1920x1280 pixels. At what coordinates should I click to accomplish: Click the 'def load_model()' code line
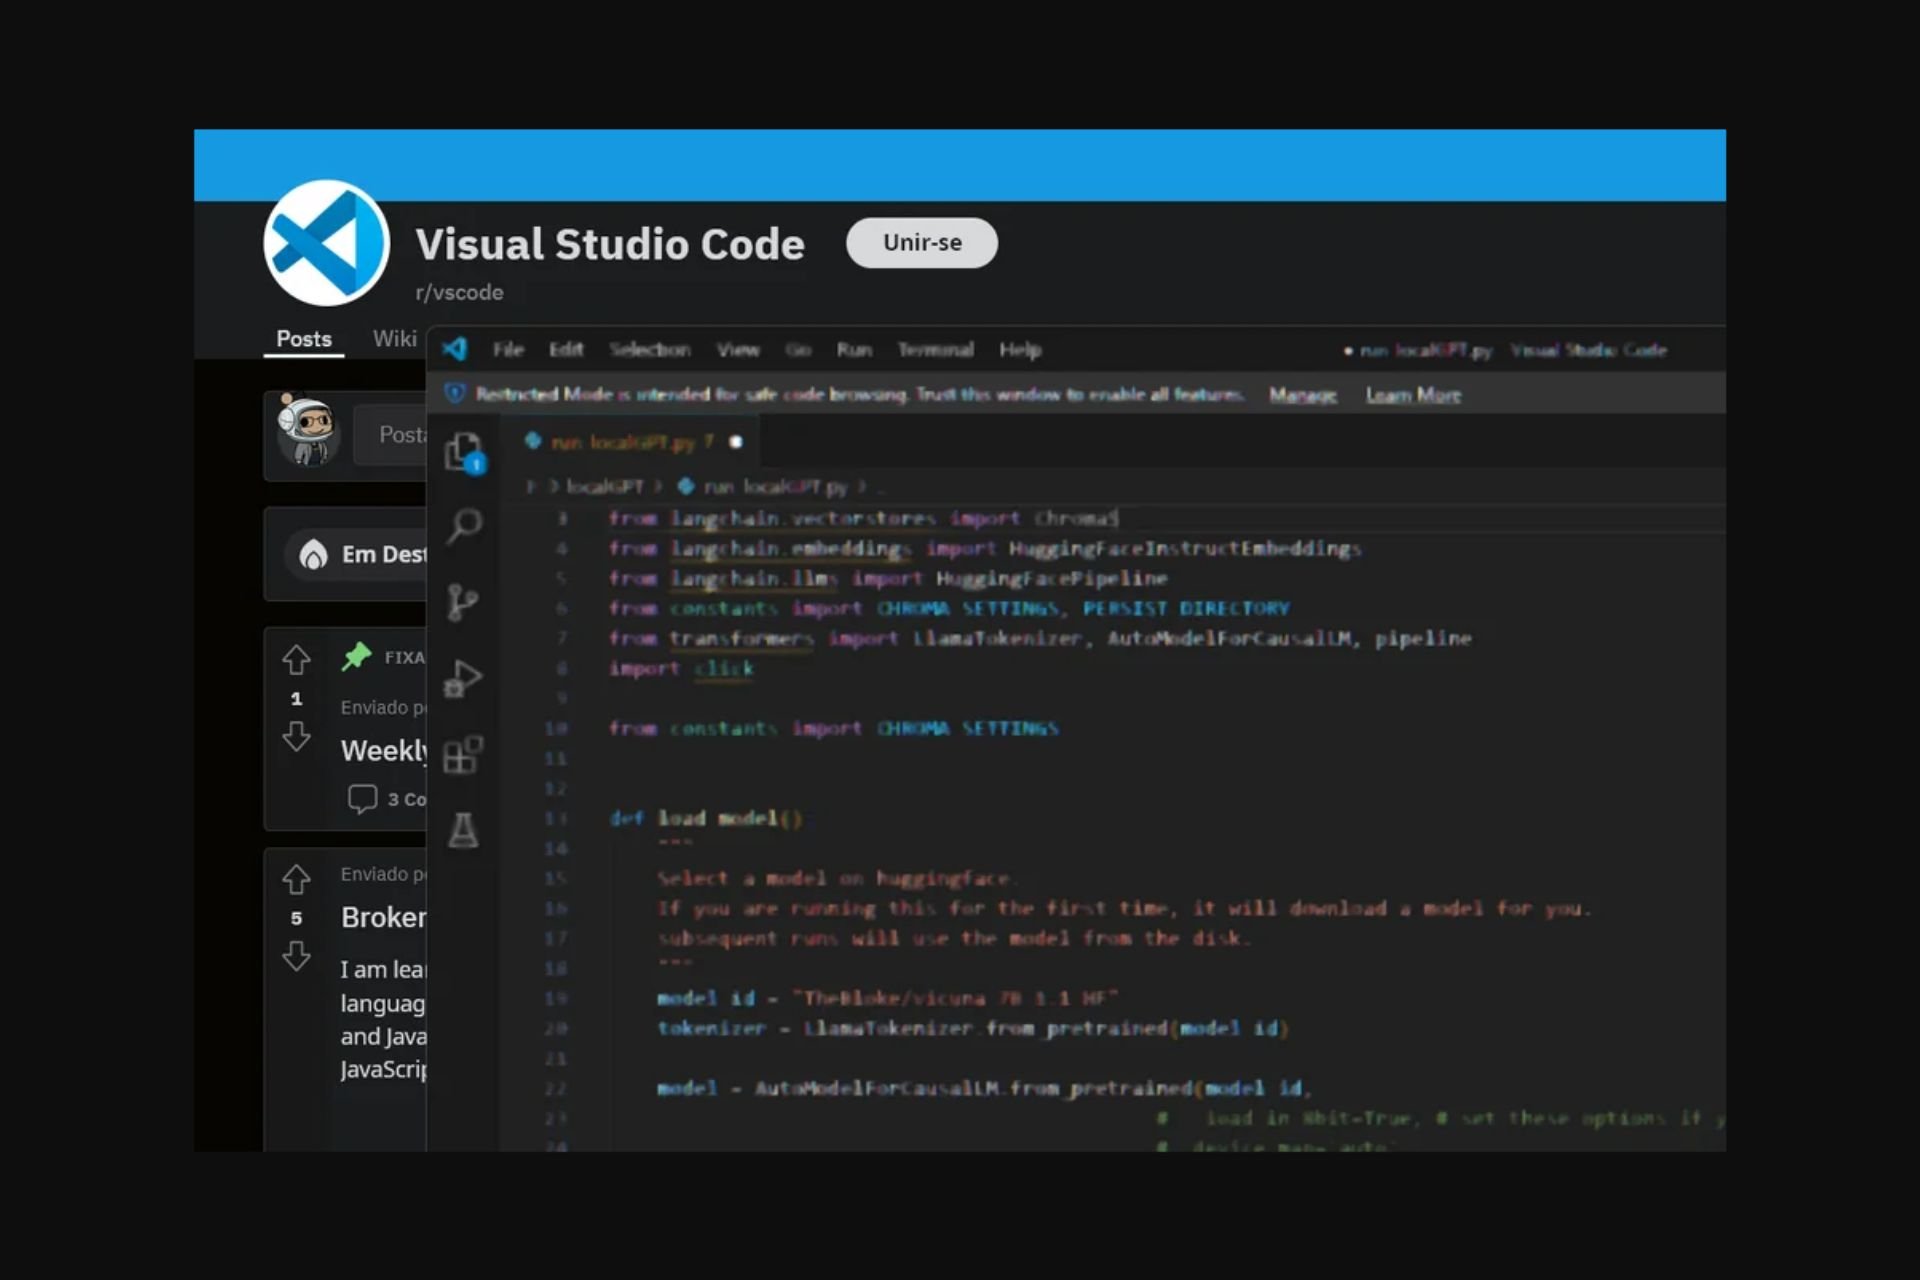pyautogui.click(x=706, y=818)
